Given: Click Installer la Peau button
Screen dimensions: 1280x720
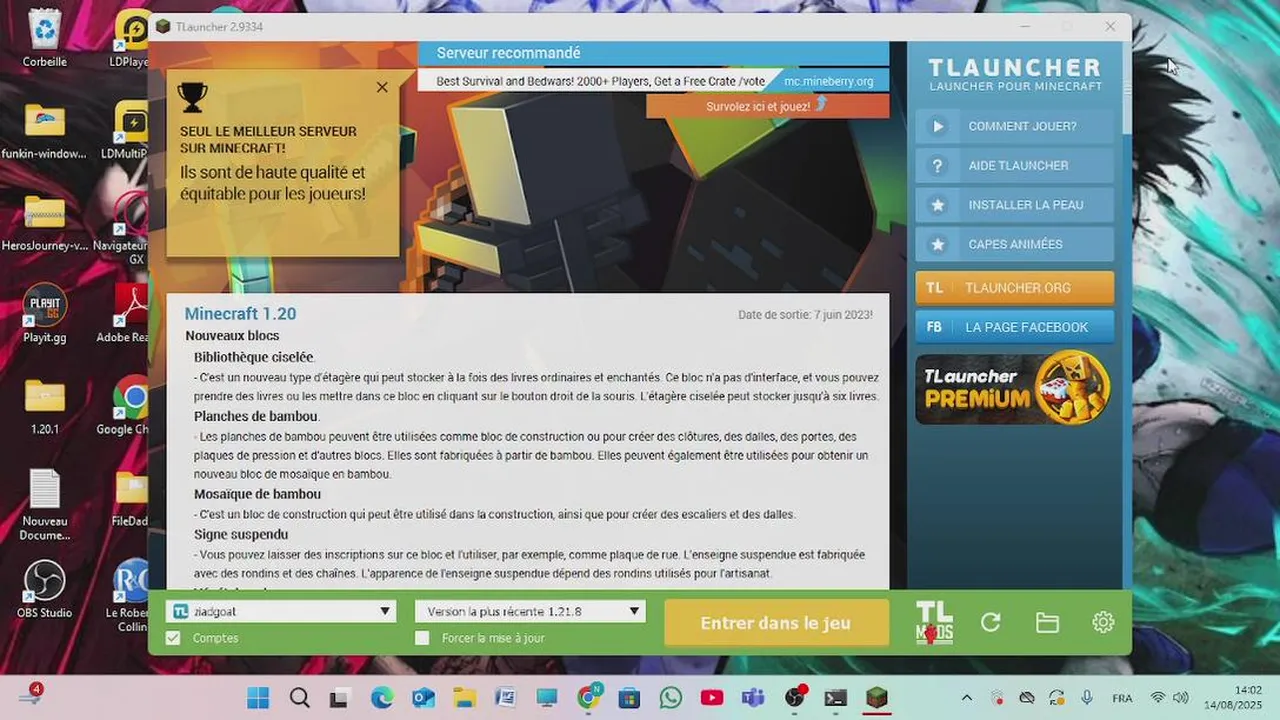Looking at the screenshot, I should click(x=1014, y=205).
